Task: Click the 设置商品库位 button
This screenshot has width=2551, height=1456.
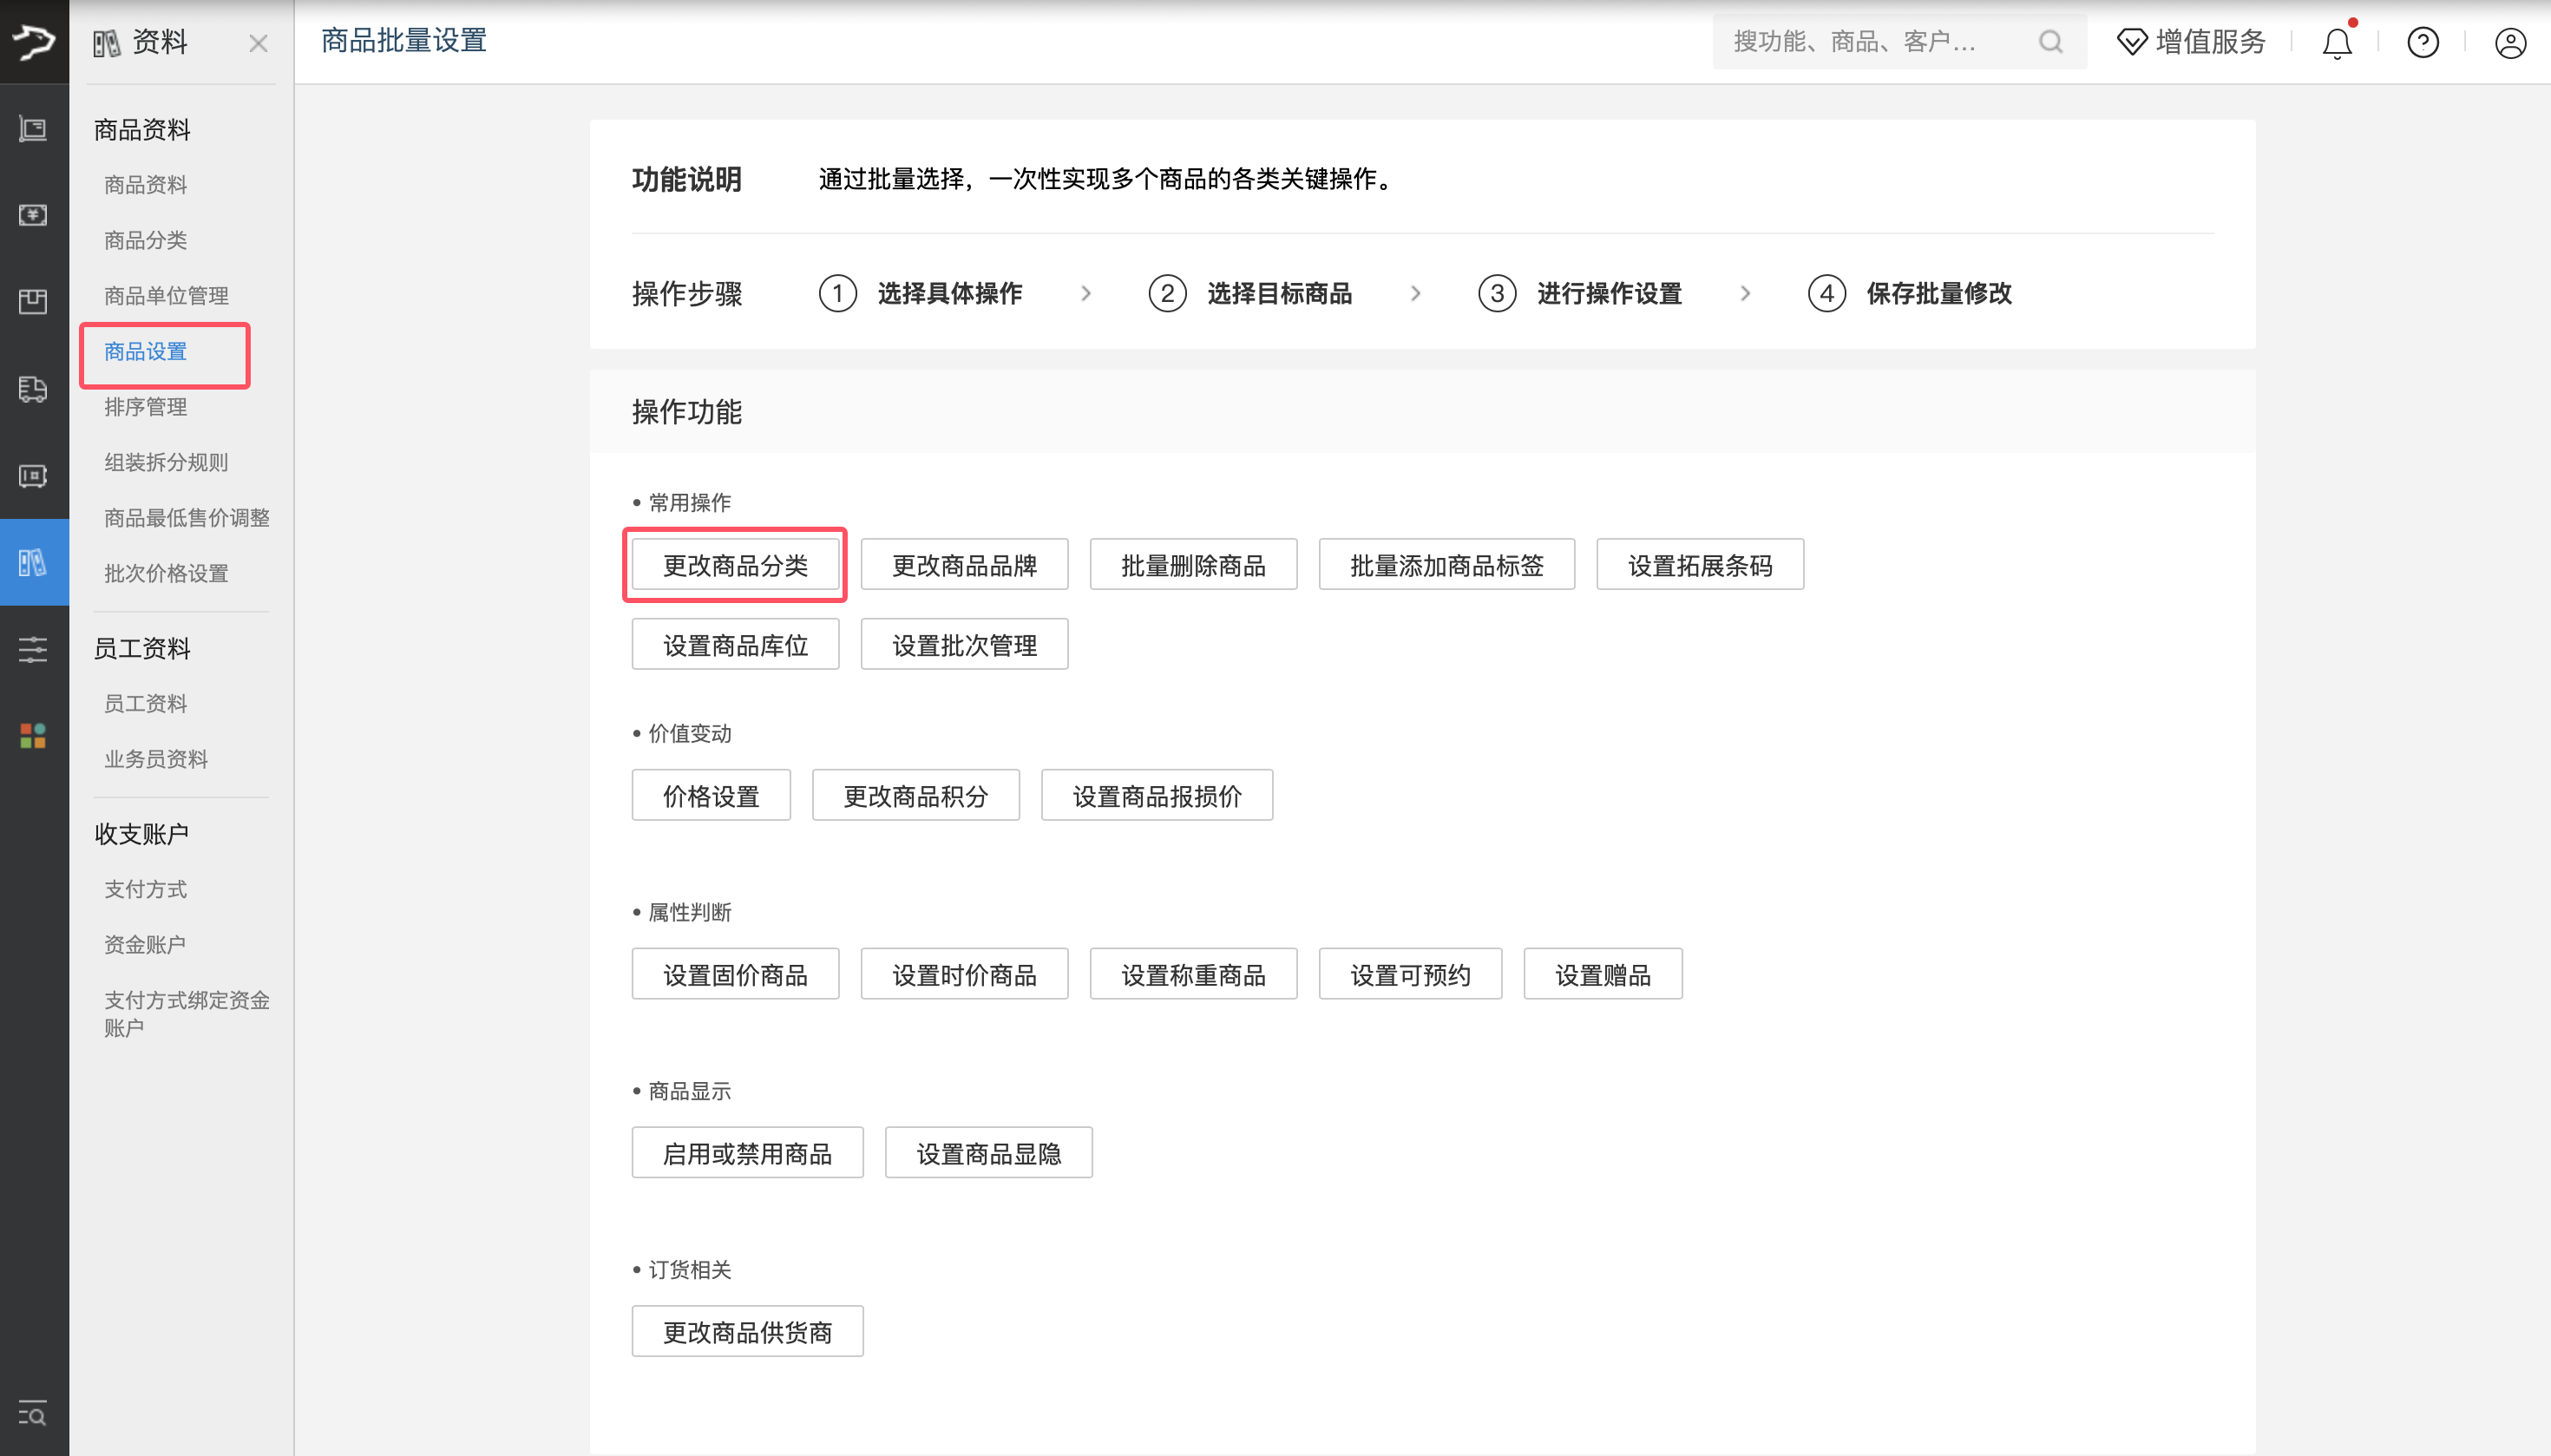Action: click(x=735, y=645)
